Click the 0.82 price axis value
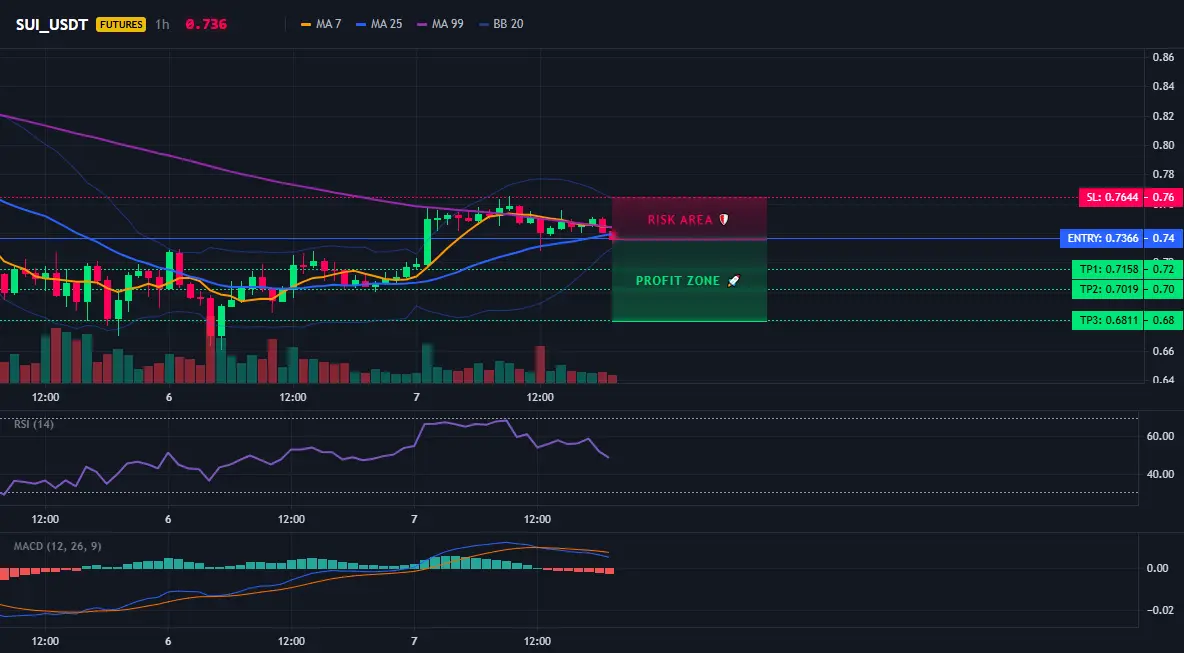 1164,116
